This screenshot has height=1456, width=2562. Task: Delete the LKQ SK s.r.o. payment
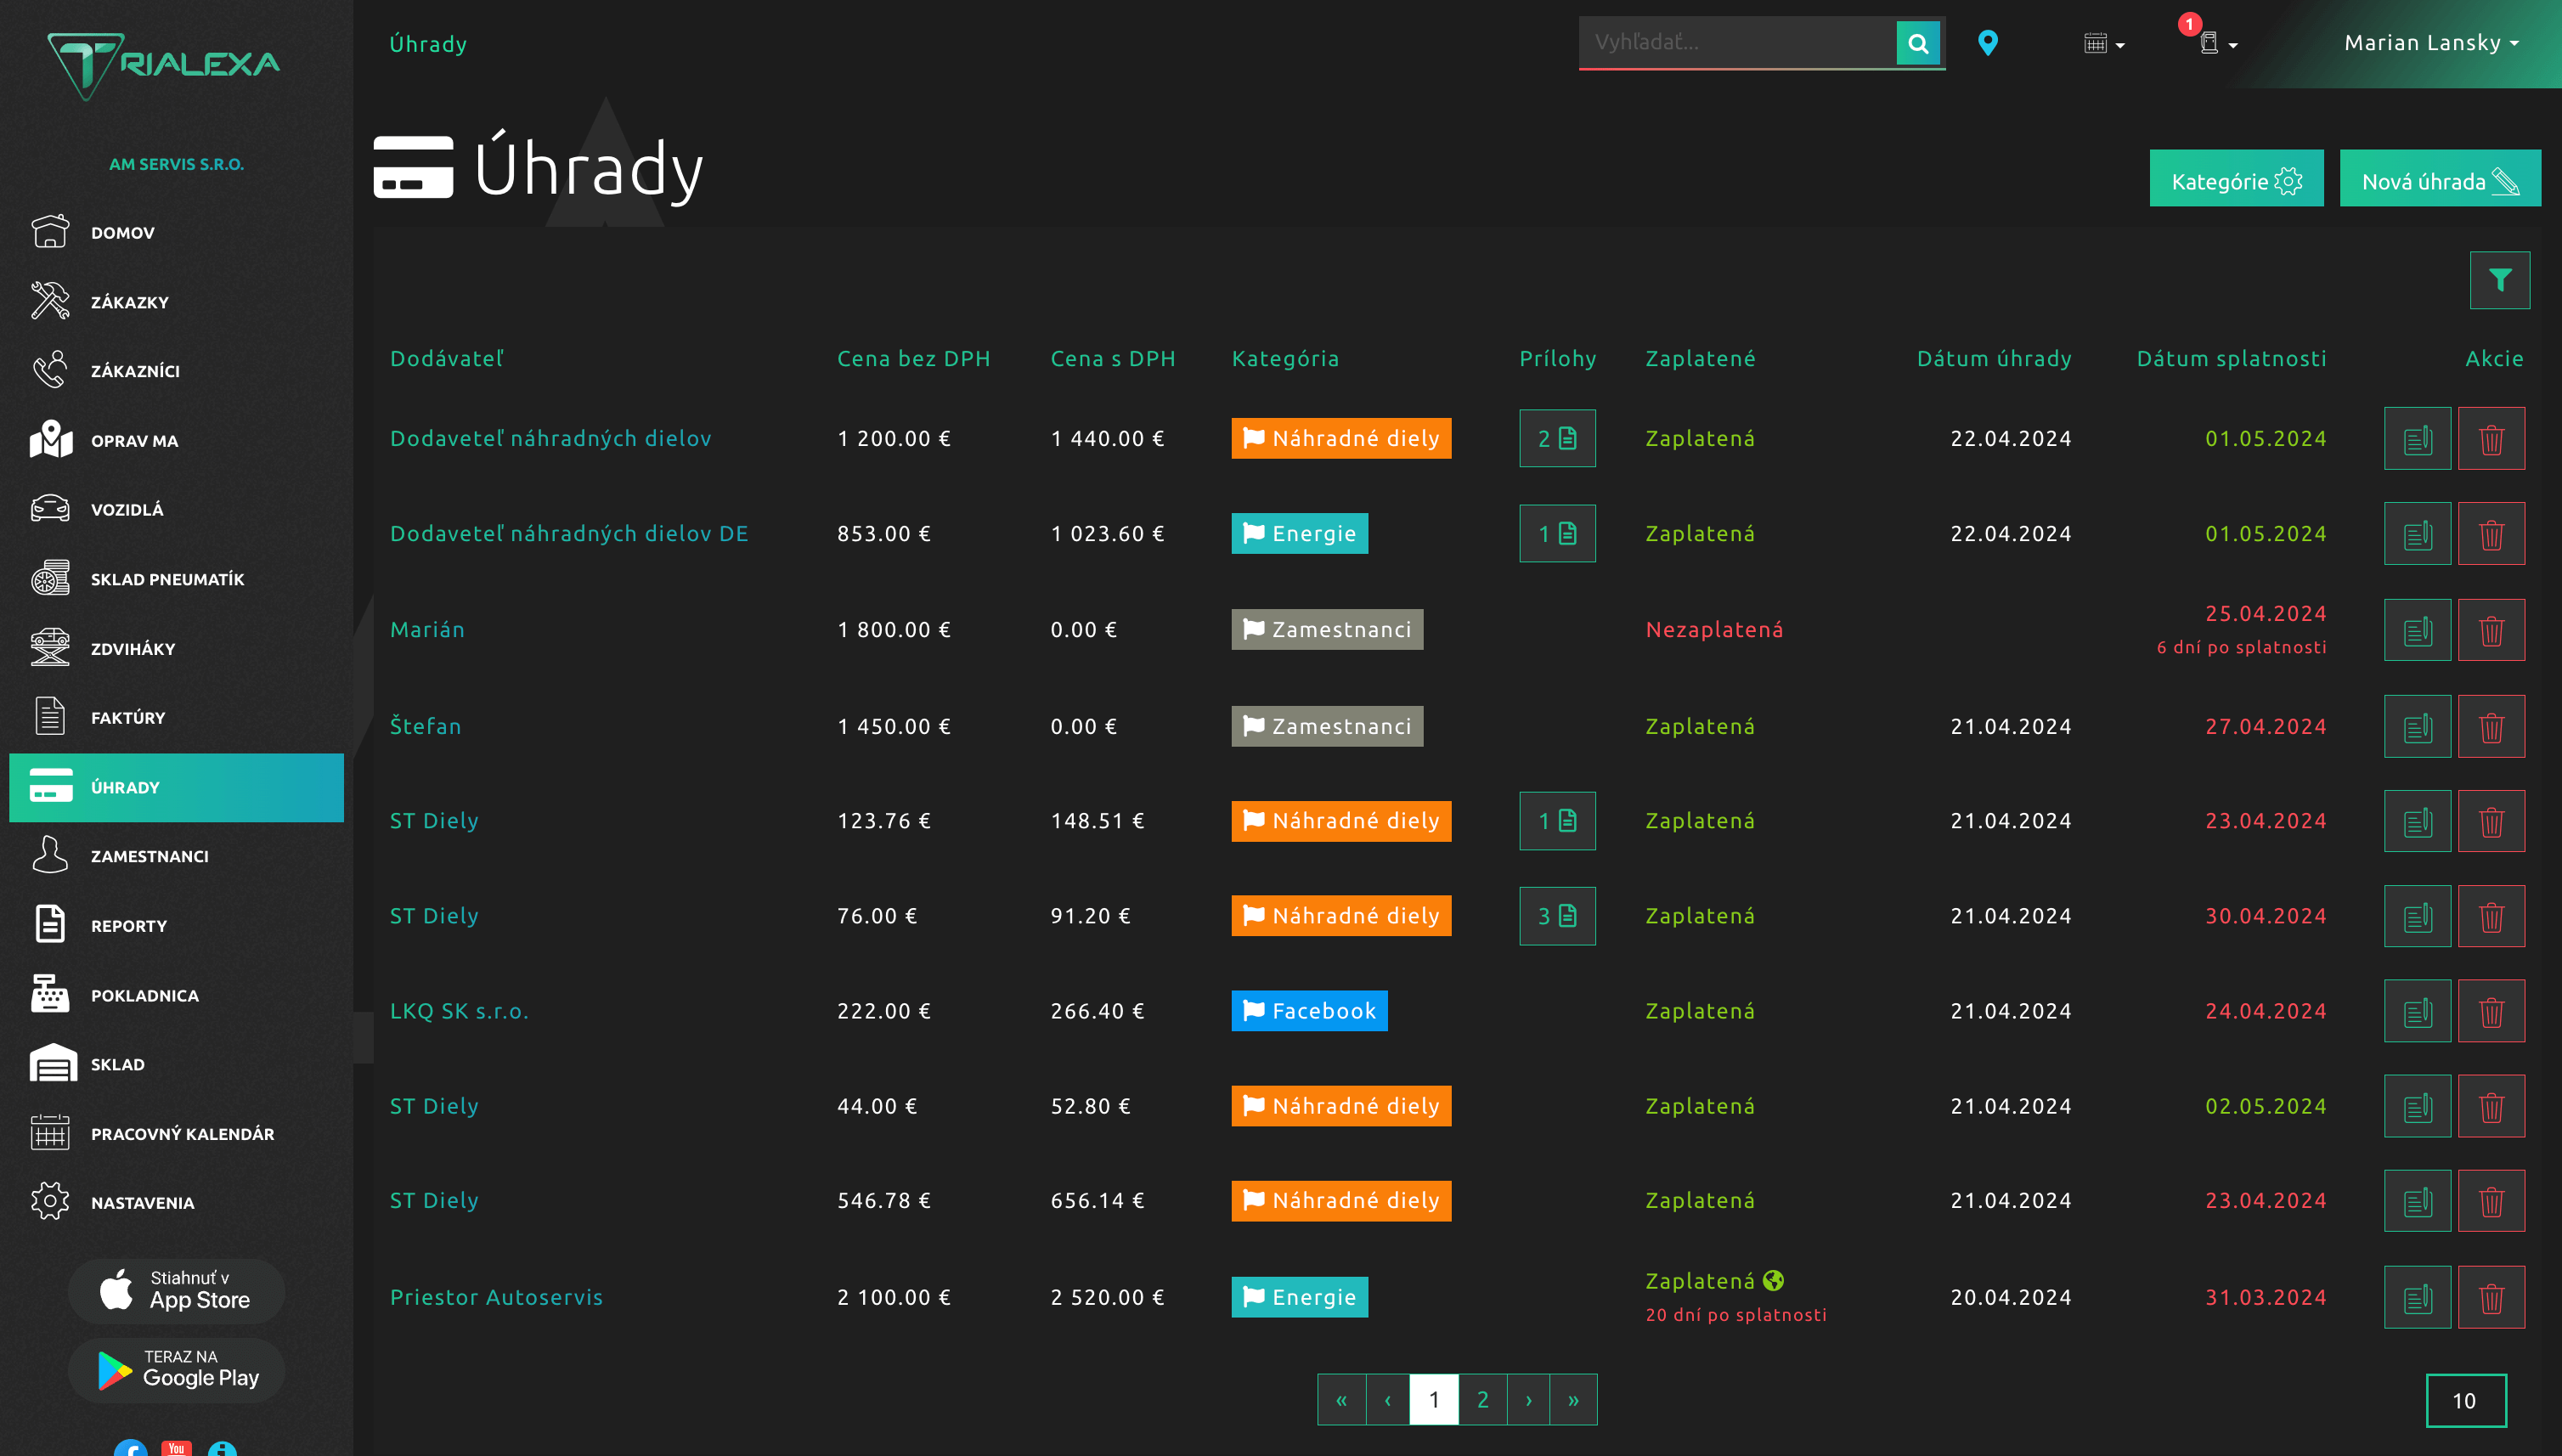pos(2491,1011)
